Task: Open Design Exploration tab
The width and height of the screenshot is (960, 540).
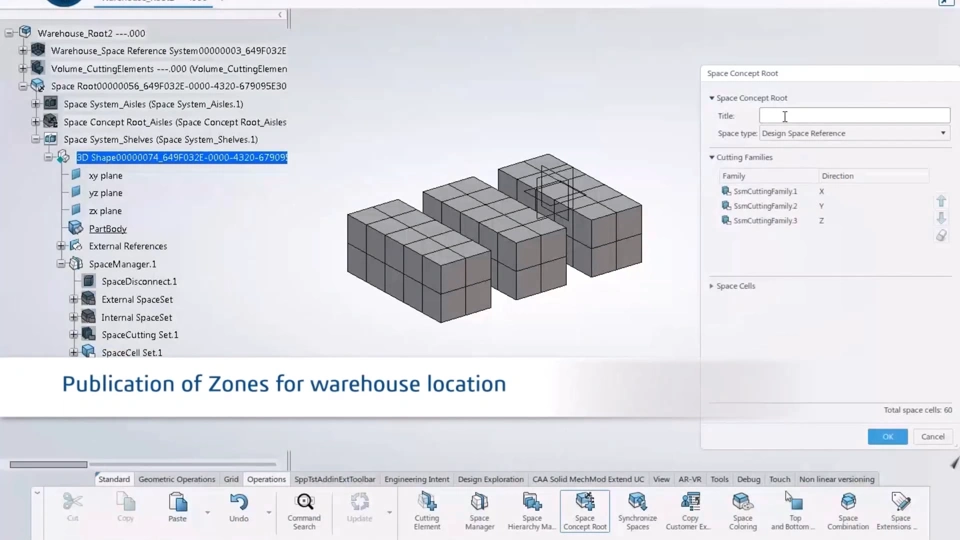Action: tap(490, 479)
